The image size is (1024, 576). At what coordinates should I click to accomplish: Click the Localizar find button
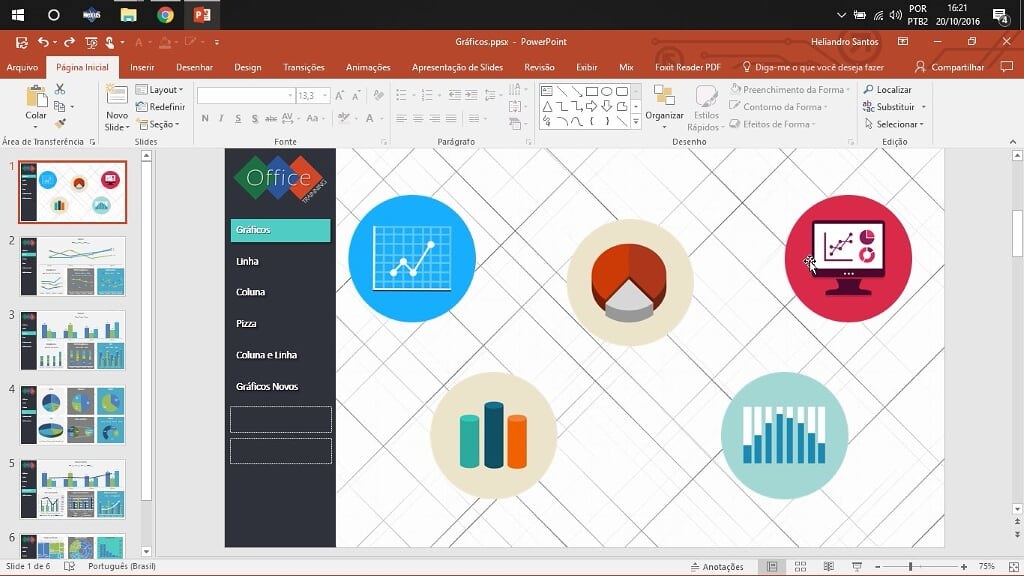887,90
